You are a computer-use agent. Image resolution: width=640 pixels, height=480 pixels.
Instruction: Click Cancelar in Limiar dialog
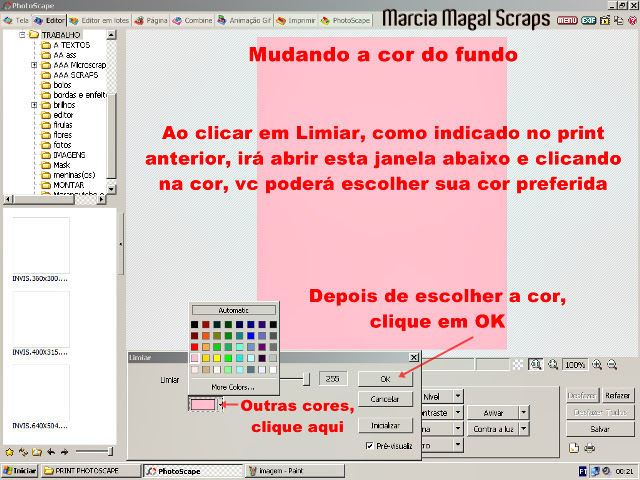point(385,399)
